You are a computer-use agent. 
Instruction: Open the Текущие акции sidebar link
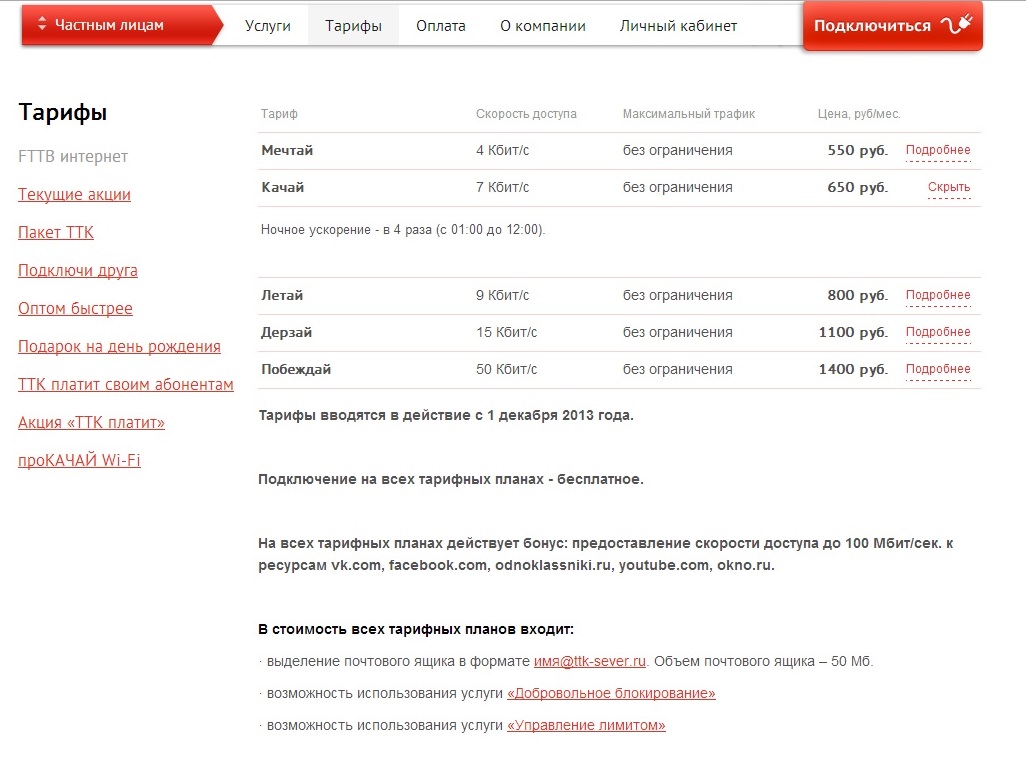tap(74, 195)
